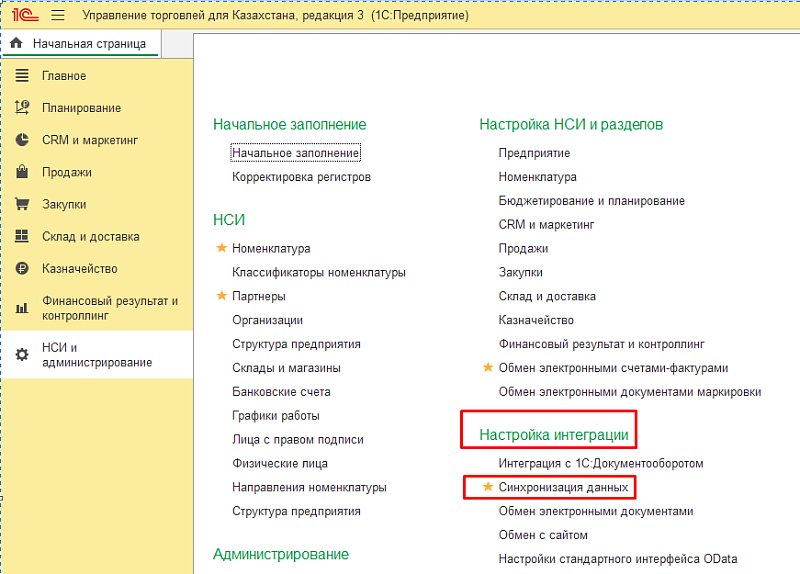Screen dimensions: 800x574
Task: Click the Продажи shopping bag icon
Action: click(x=22, y=172)
